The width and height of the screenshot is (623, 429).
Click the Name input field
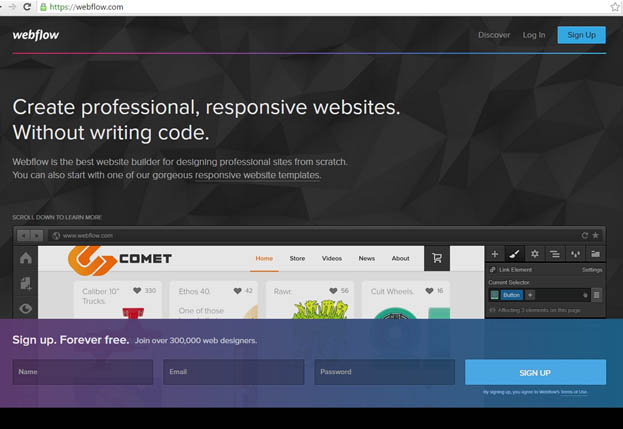click(x=83, y=372)
